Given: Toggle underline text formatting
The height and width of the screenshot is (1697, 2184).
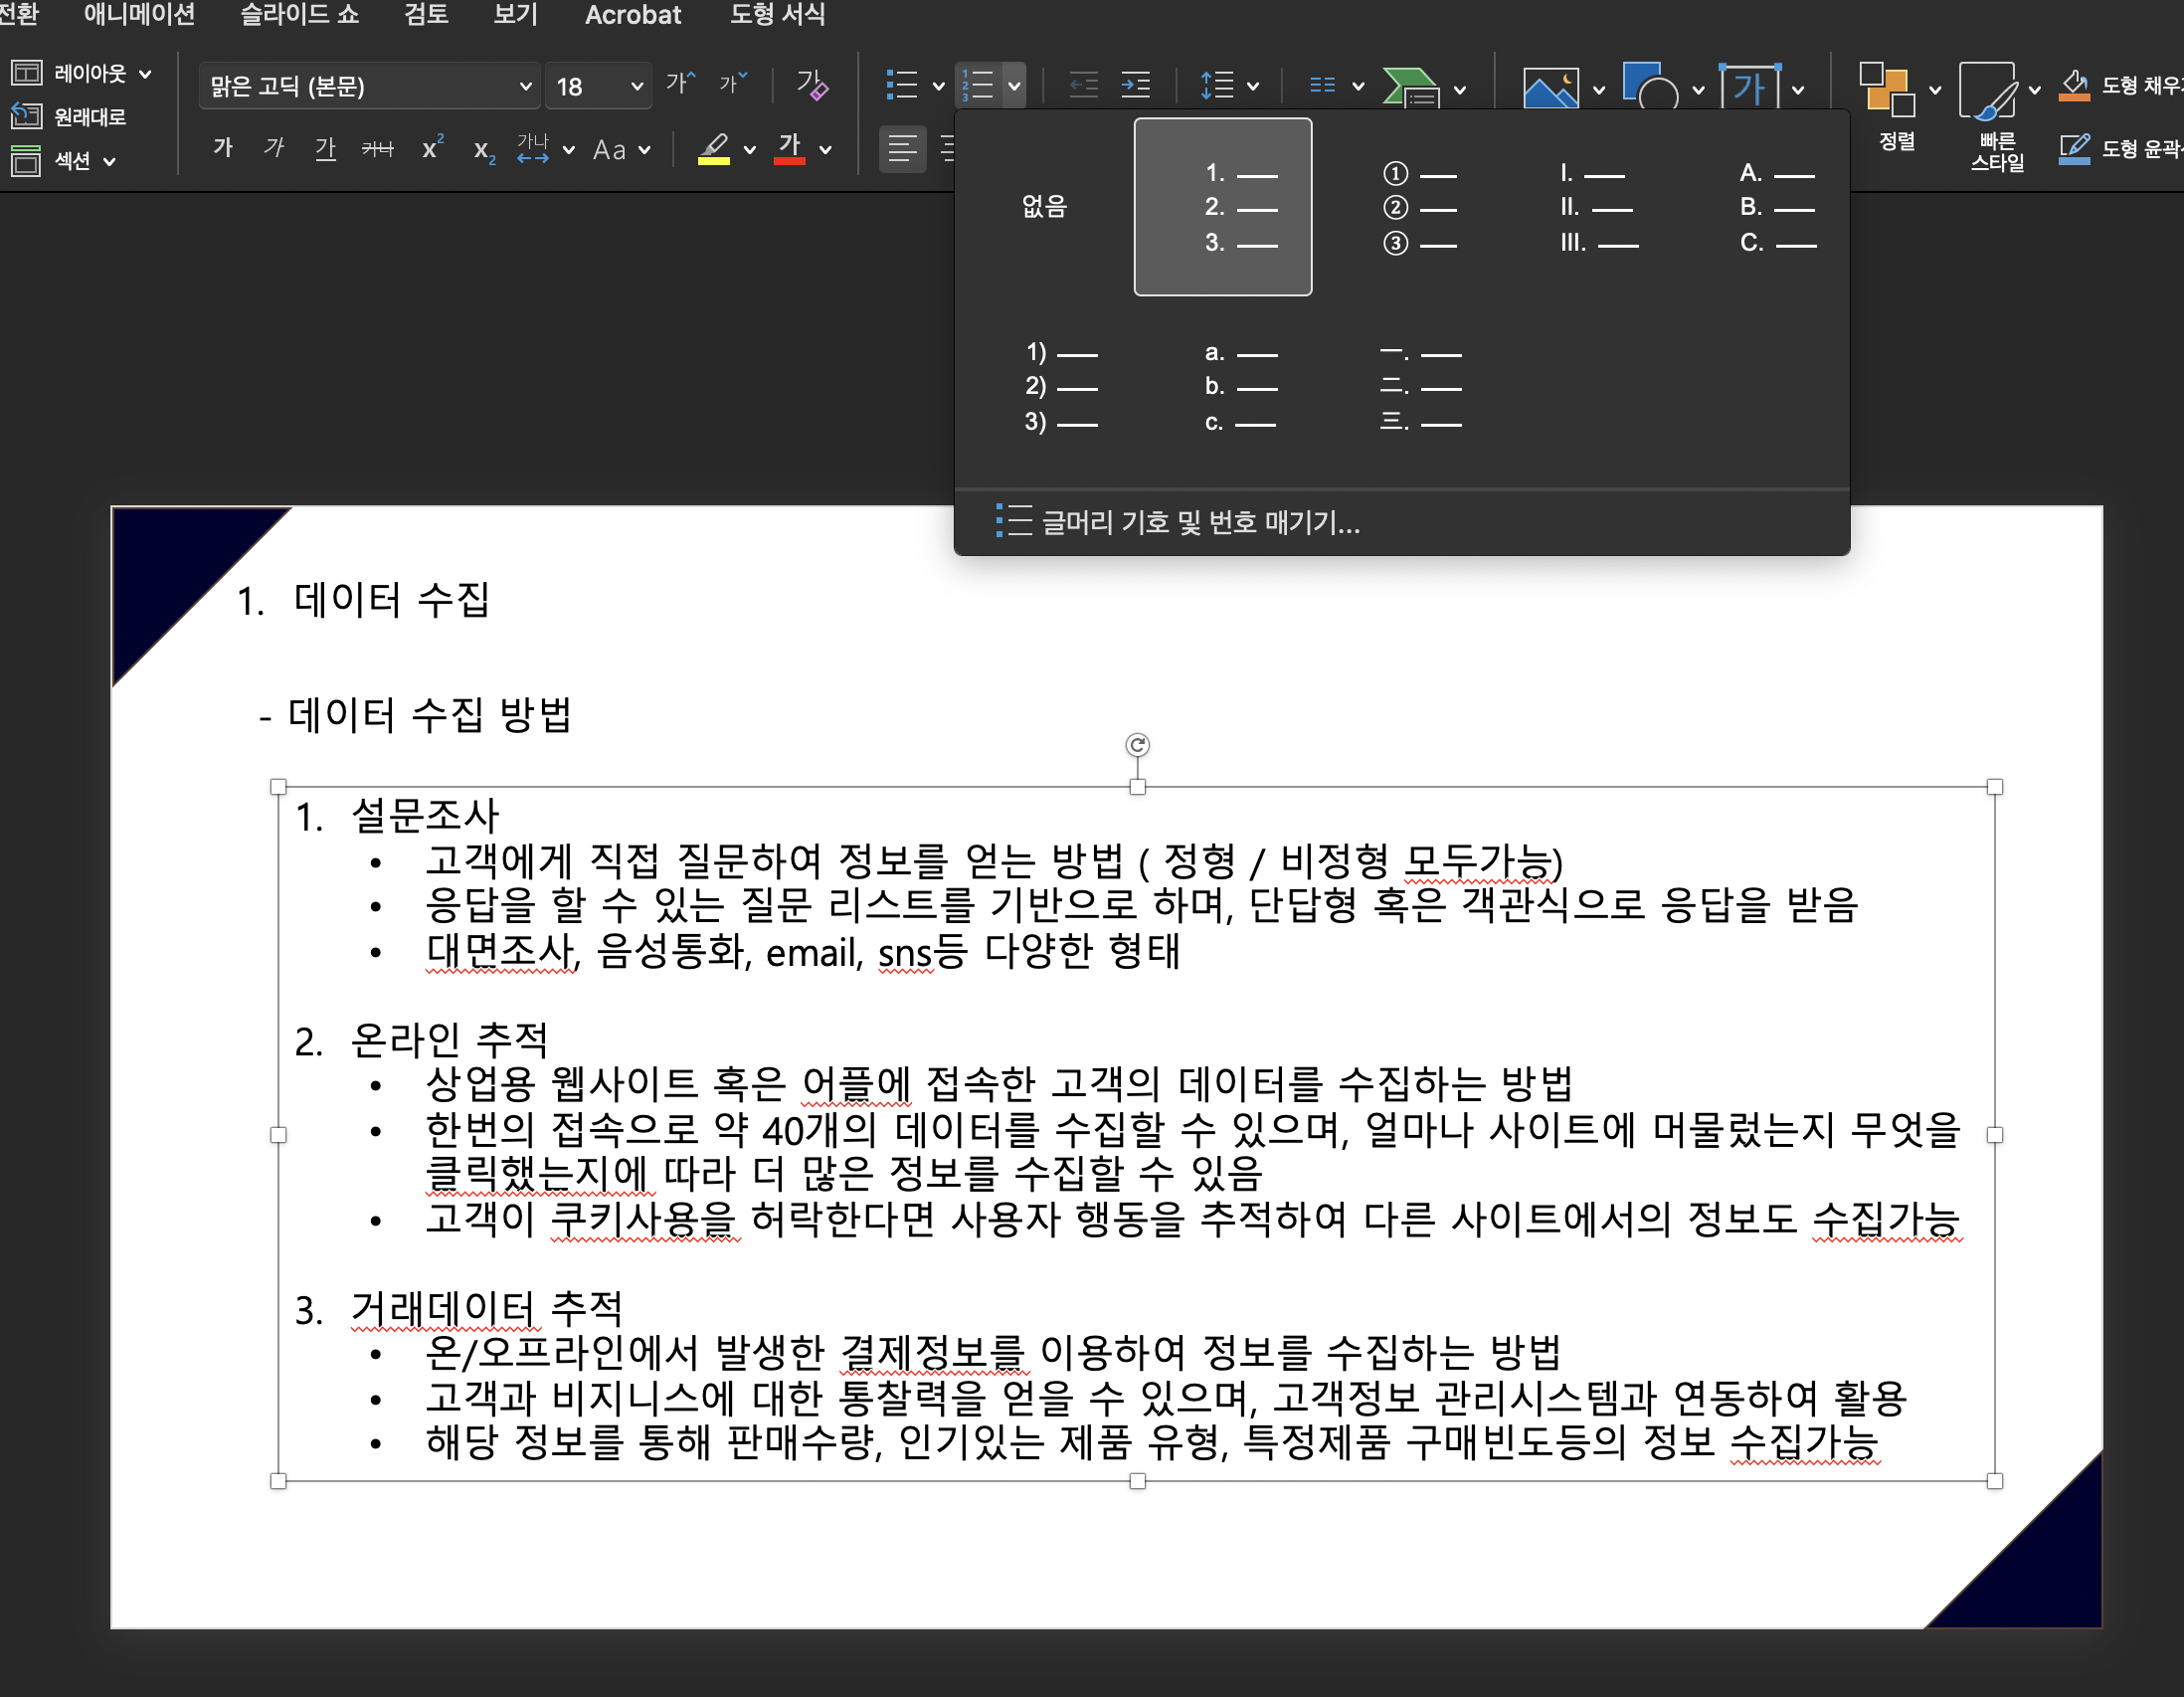Looking at the screenshot, I should [325, 149].
